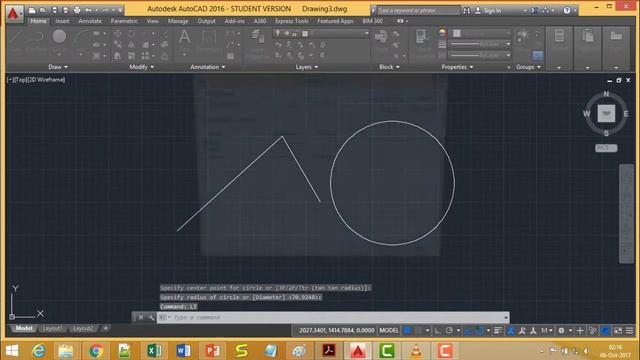Switch to the Layout2 tab
The image size is (640, 360).
[x=82, y=328]
